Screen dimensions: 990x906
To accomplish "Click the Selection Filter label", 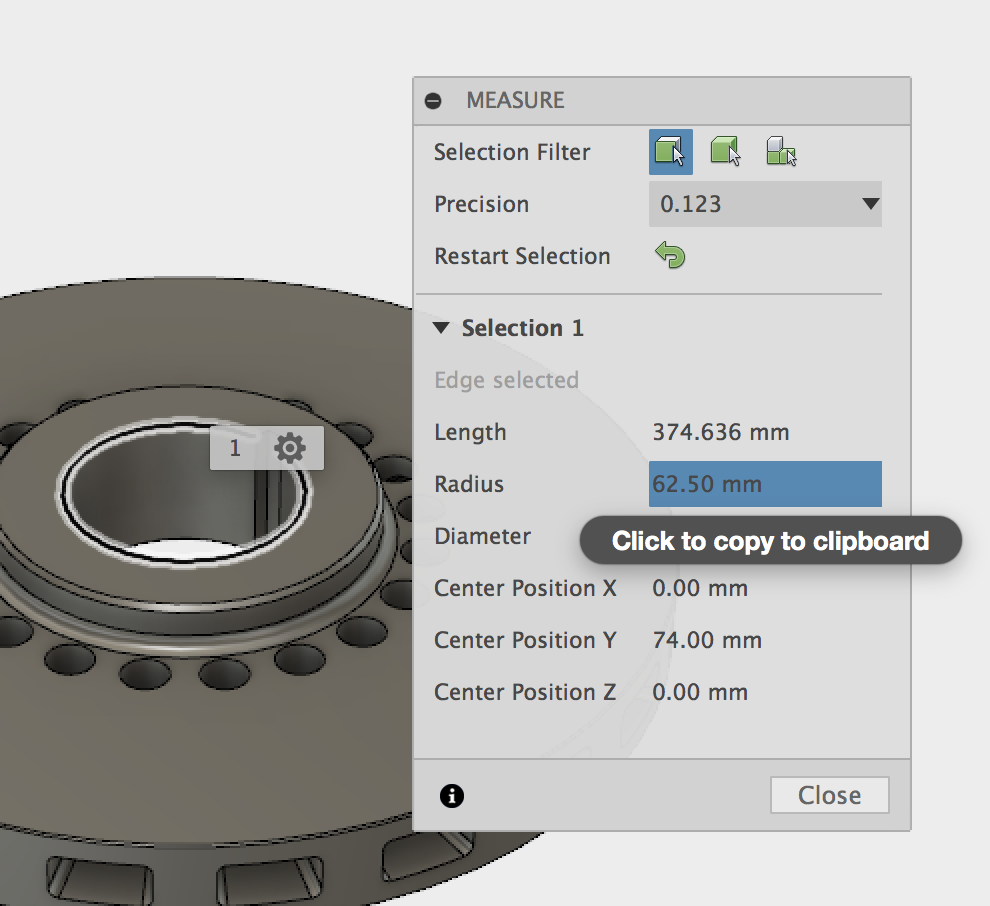I will pos(511,152).
